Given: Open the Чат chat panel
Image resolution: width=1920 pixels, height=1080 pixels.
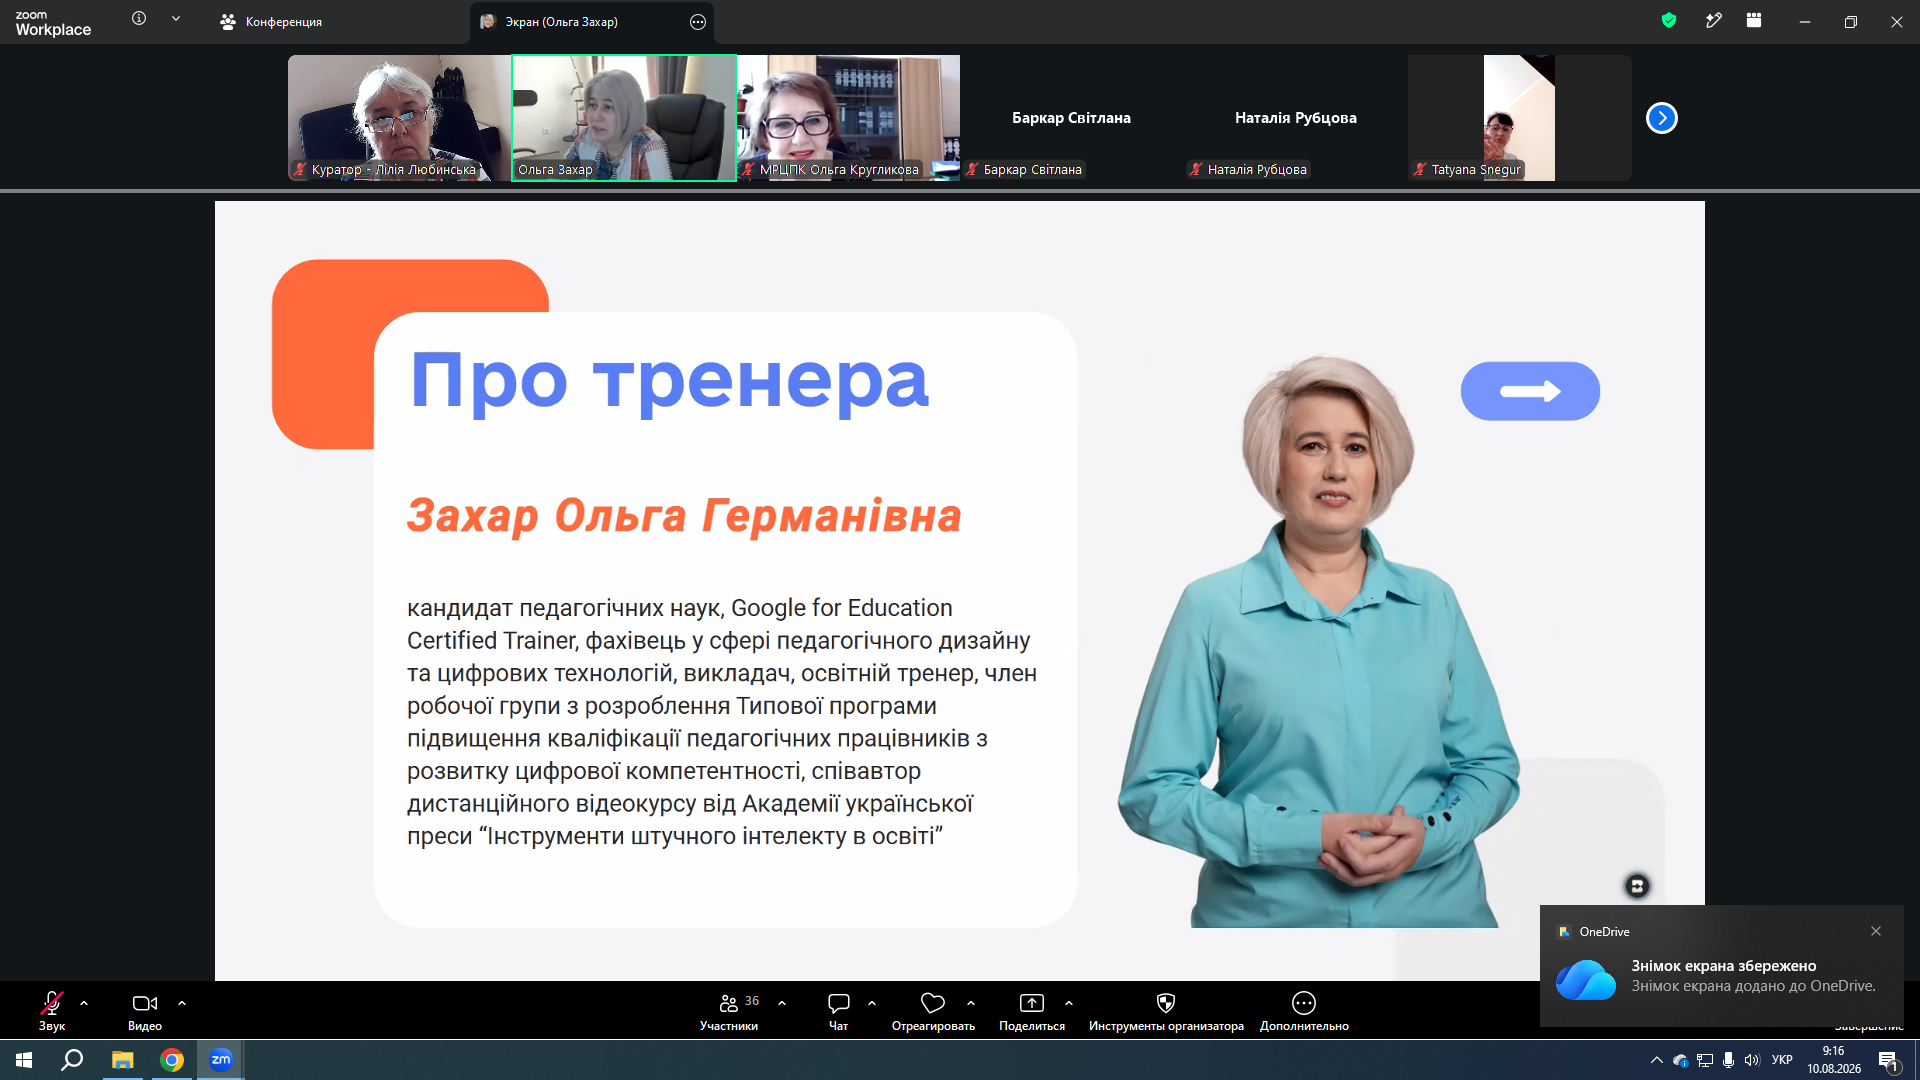Looking at the screenshot, I should 839,1010.
